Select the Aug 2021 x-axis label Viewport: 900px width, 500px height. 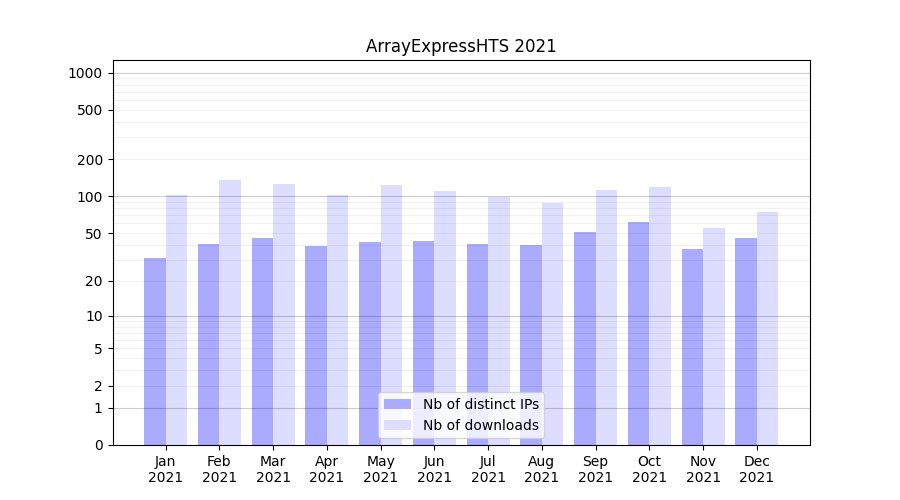(542, 469)
